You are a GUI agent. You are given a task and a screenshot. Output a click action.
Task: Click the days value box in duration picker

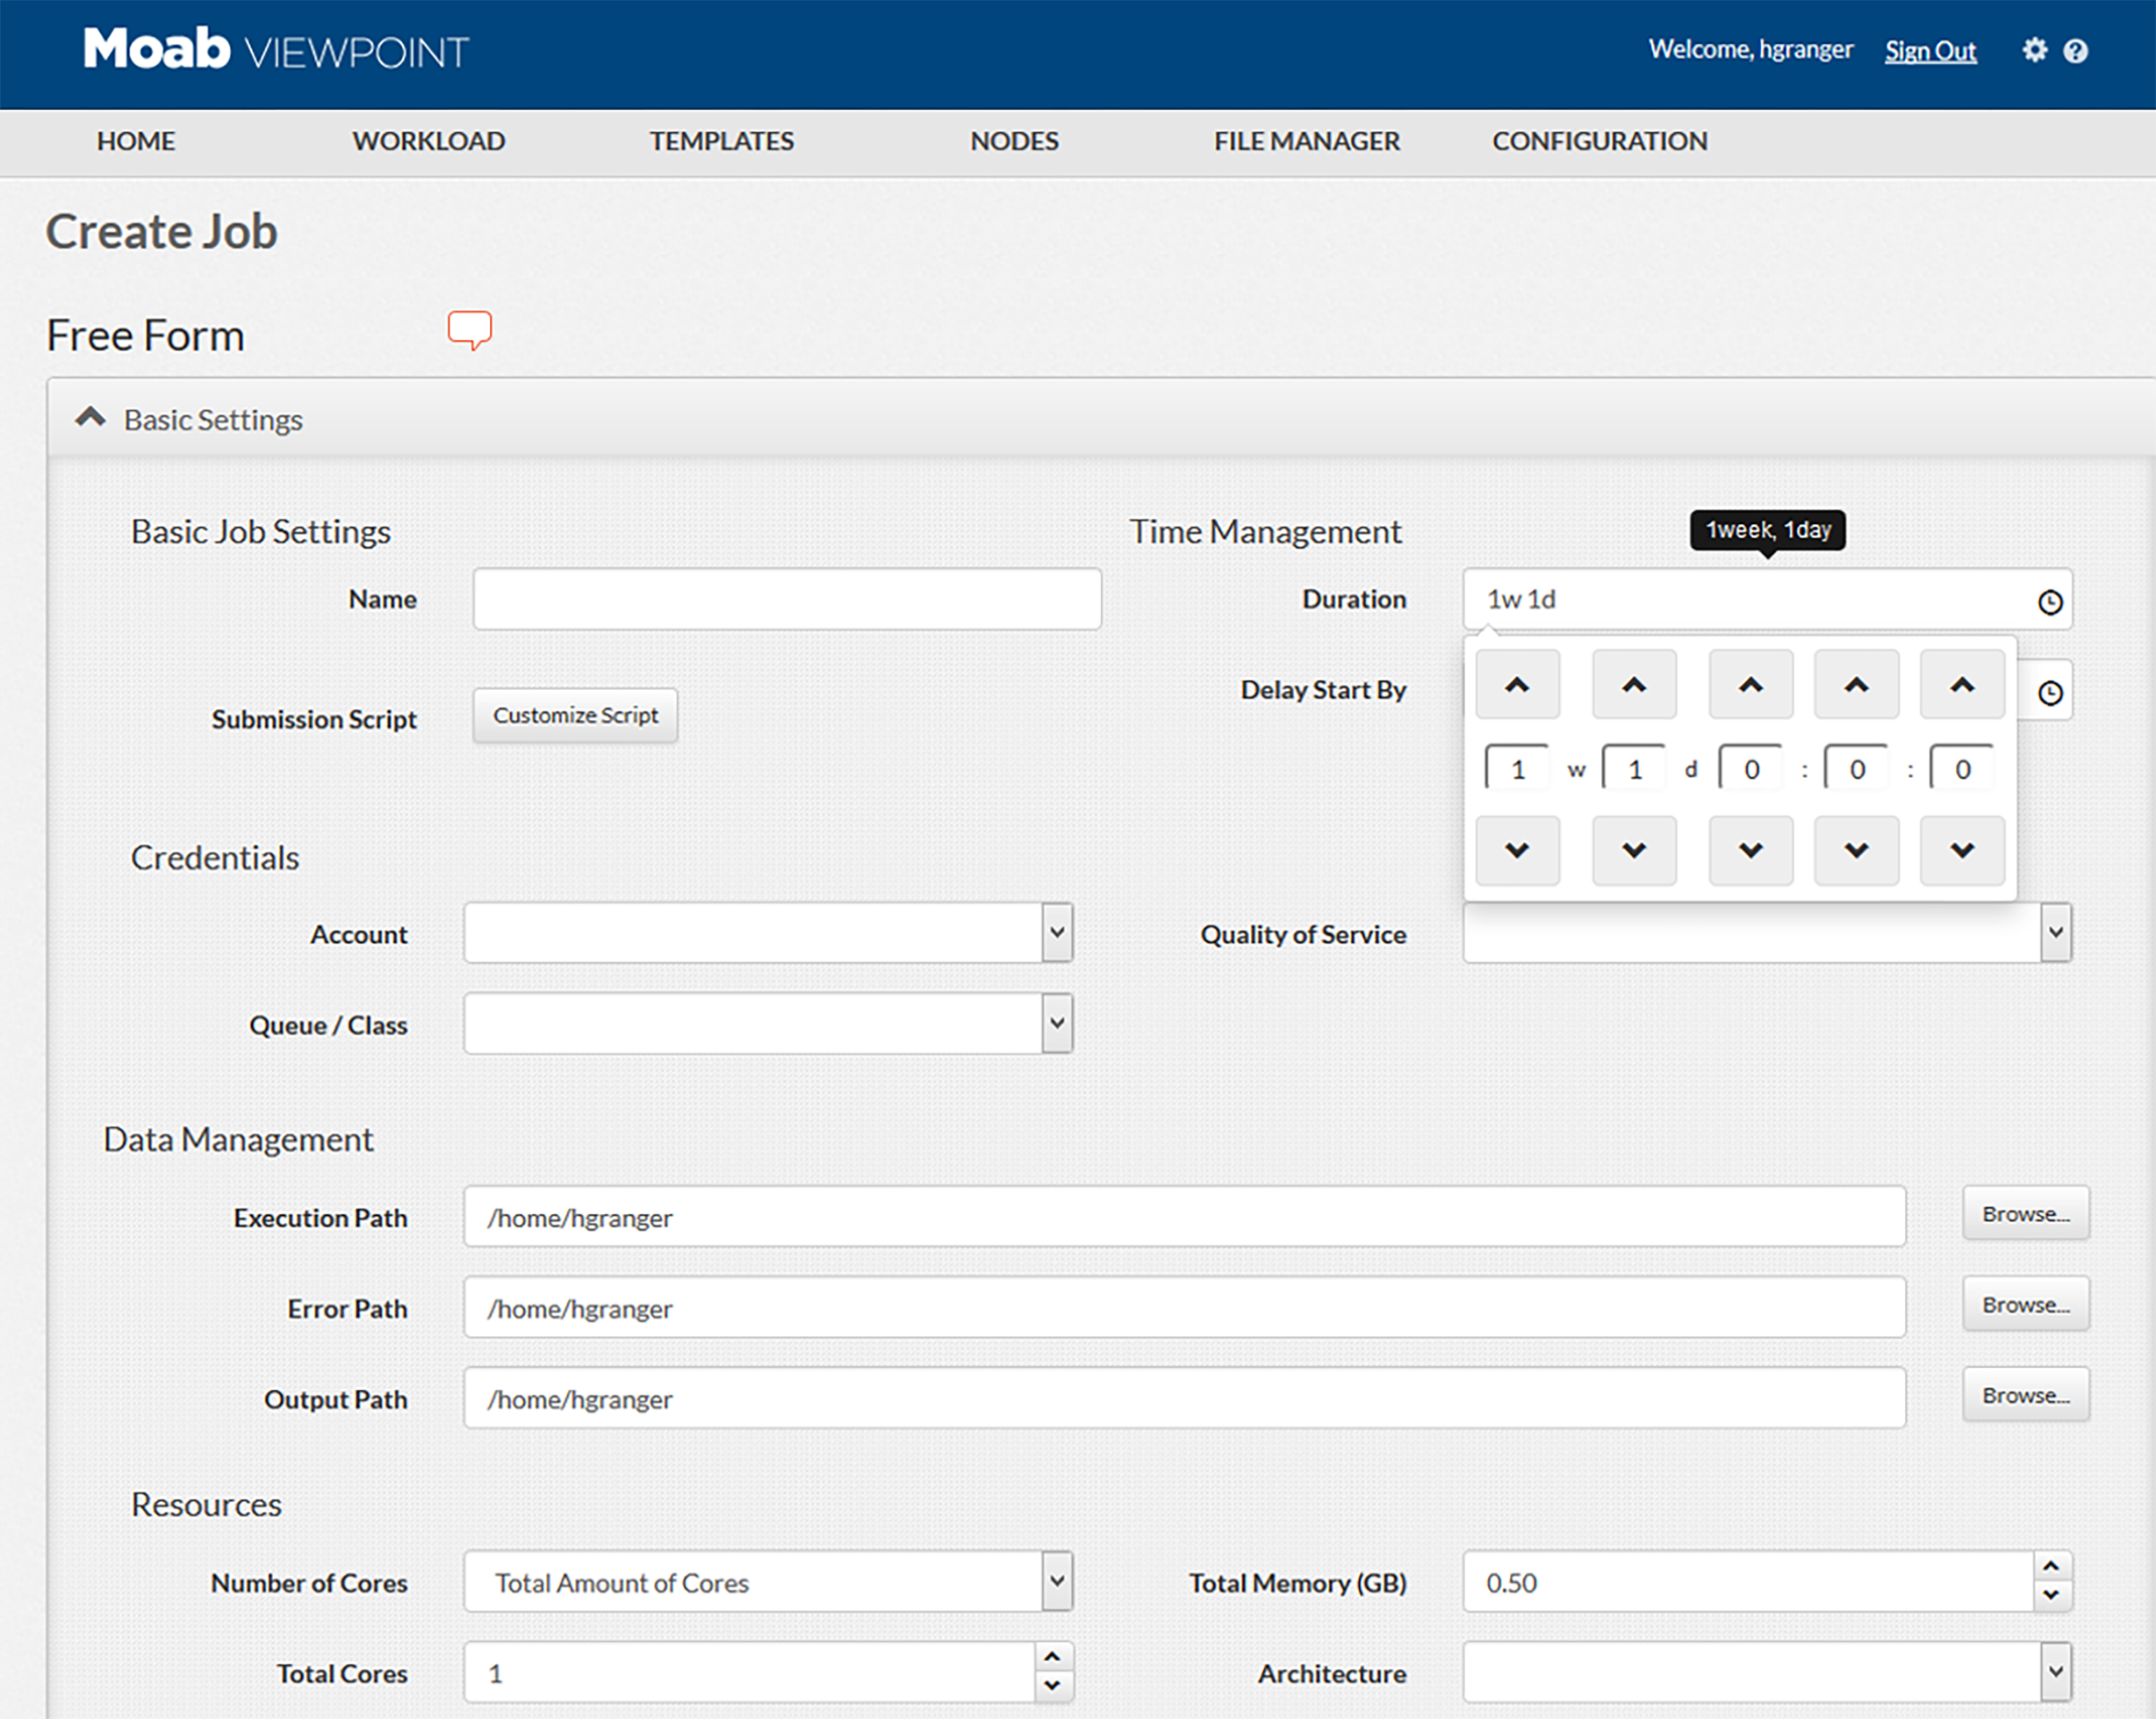point(1634,768)
